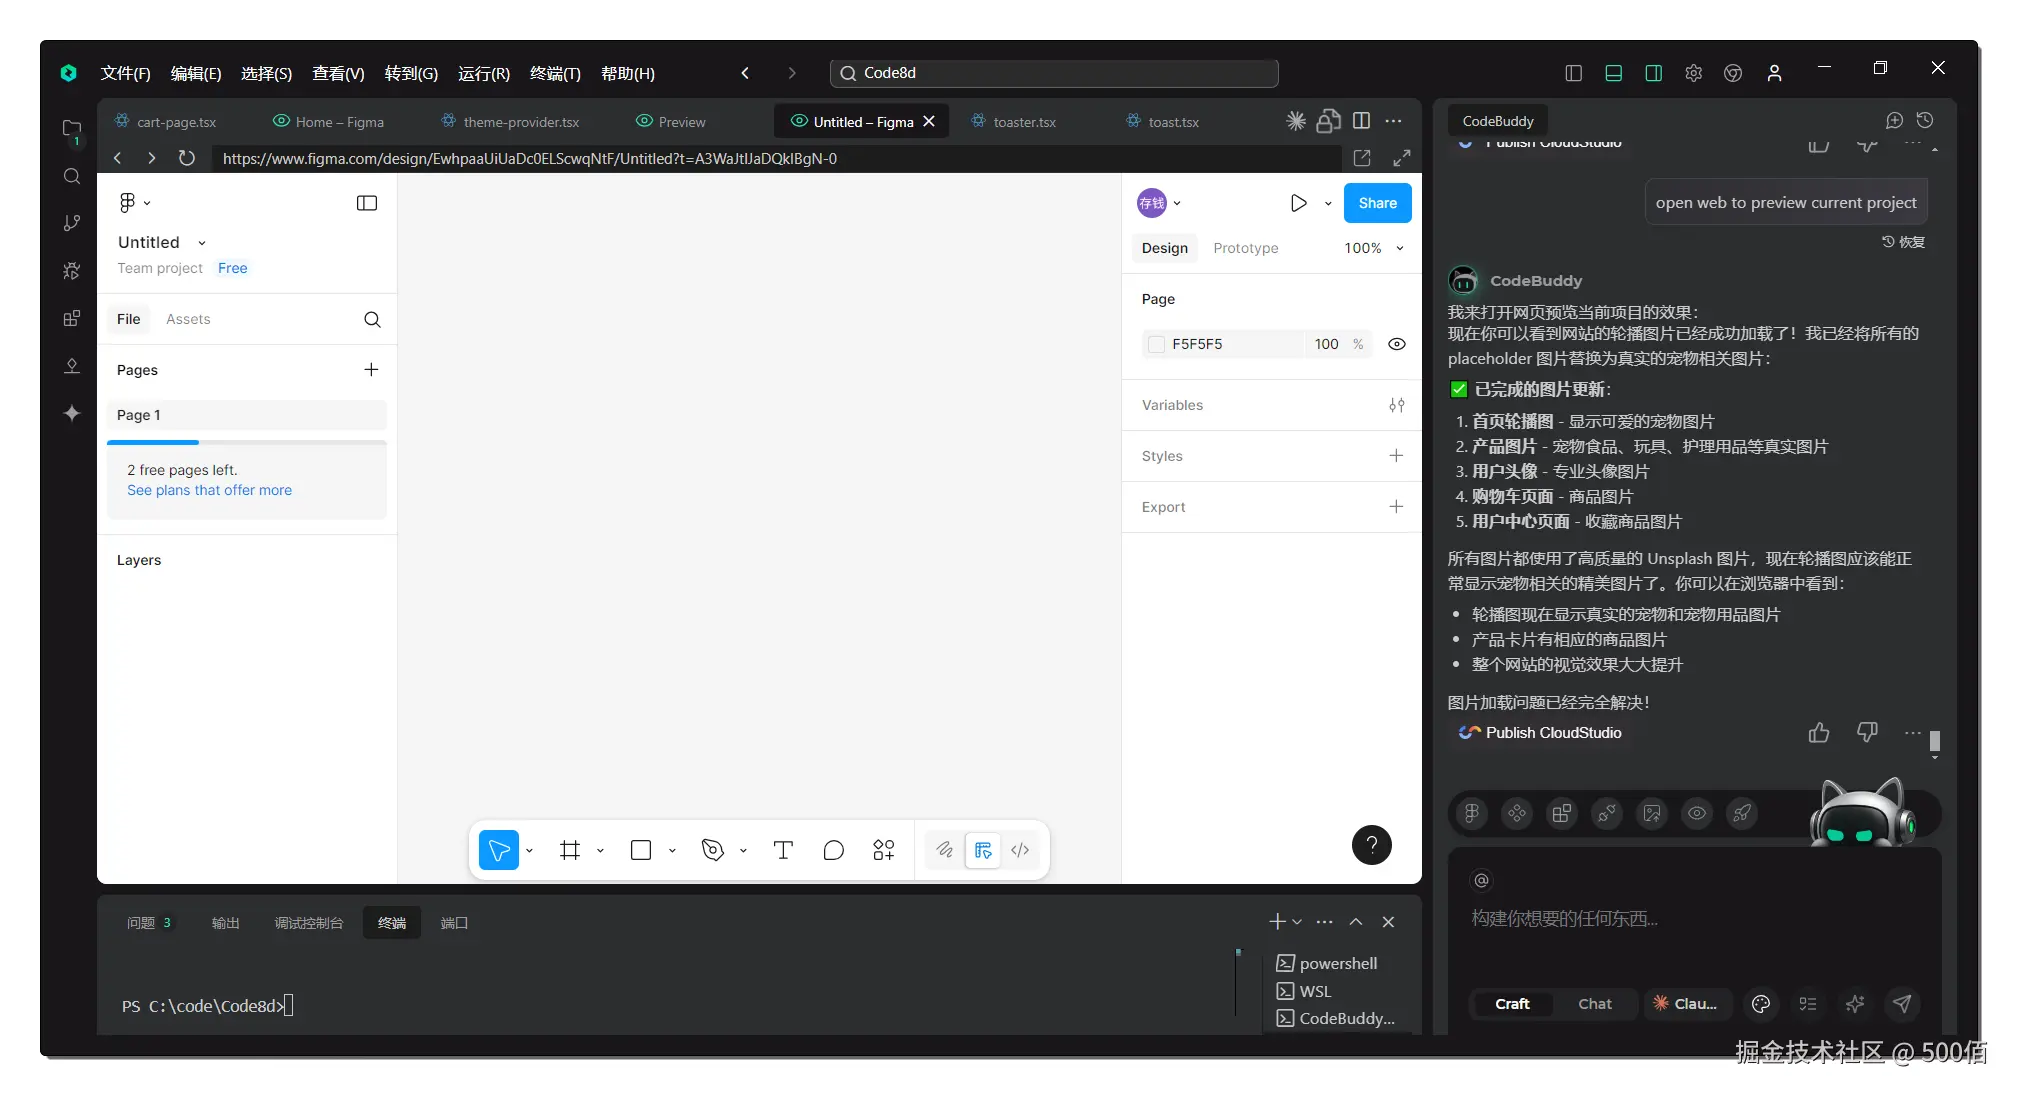The image size is (2017, 1095).
Task: Open the 100% zoom level dropdown
Action: pos(1374,248)
